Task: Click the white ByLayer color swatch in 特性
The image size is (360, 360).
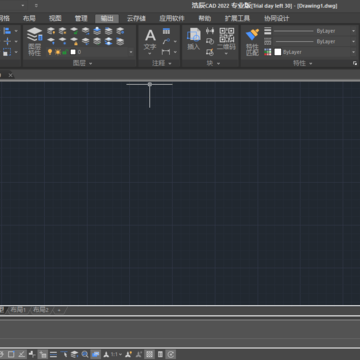Action: pos(278,52)
